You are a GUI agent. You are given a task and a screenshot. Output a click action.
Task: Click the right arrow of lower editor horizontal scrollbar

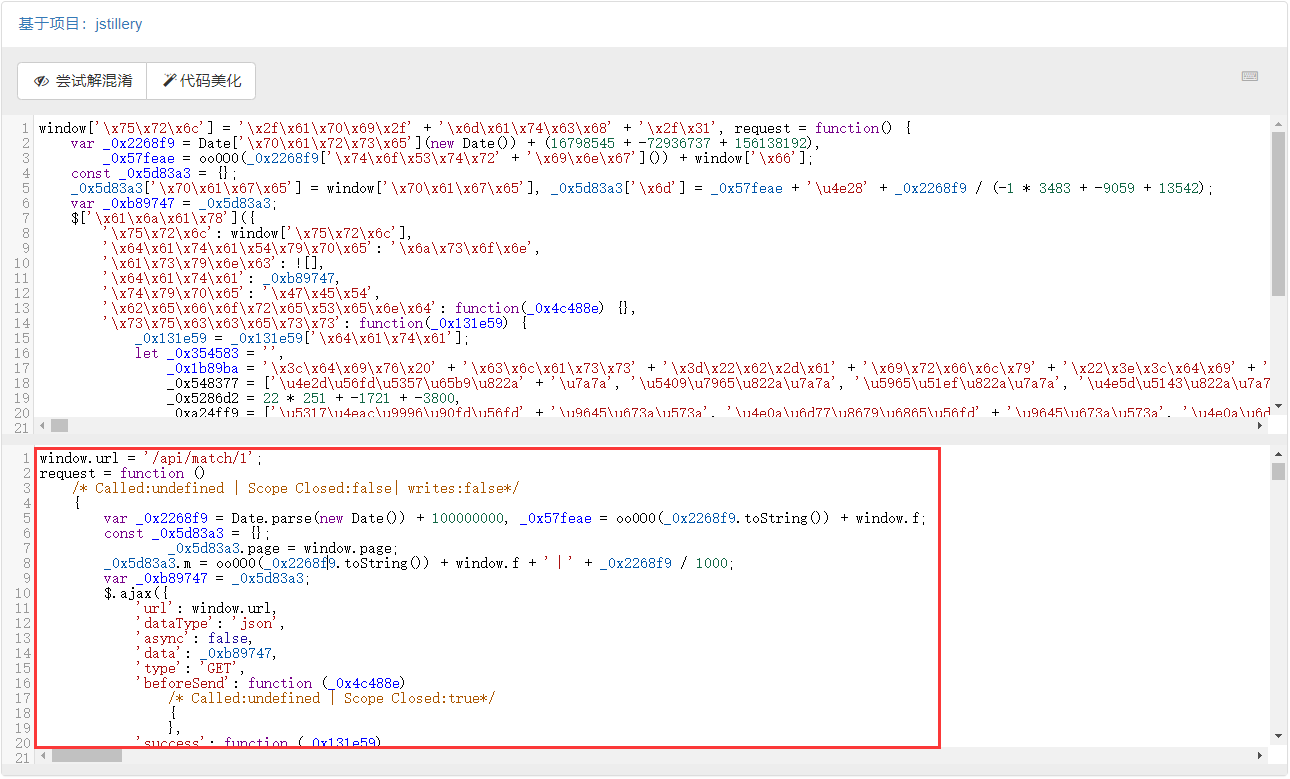pos(1261,756)
